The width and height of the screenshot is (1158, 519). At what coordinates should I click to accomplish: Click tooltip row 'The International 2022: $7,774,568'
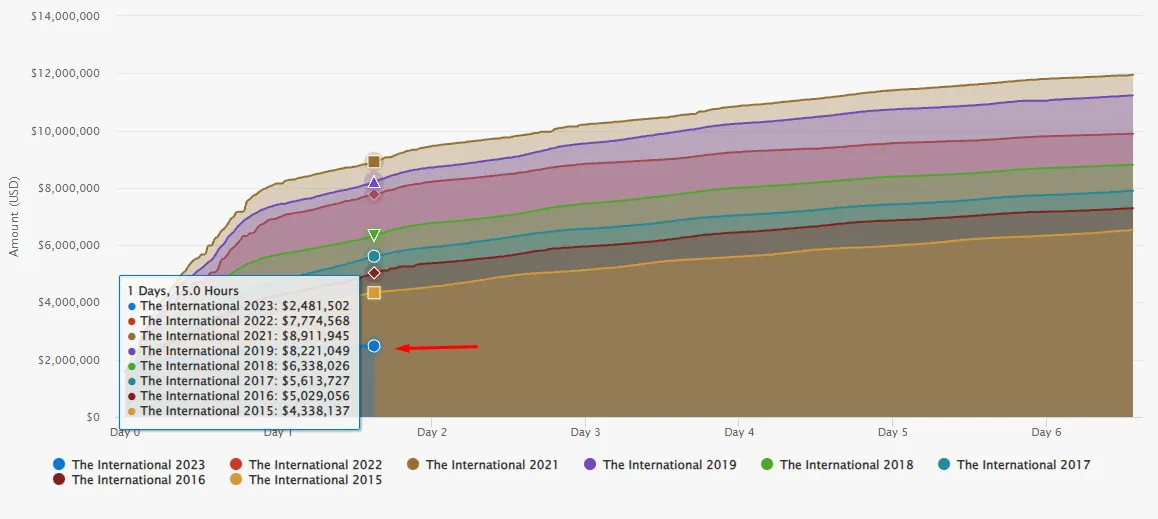coord(239,320)
